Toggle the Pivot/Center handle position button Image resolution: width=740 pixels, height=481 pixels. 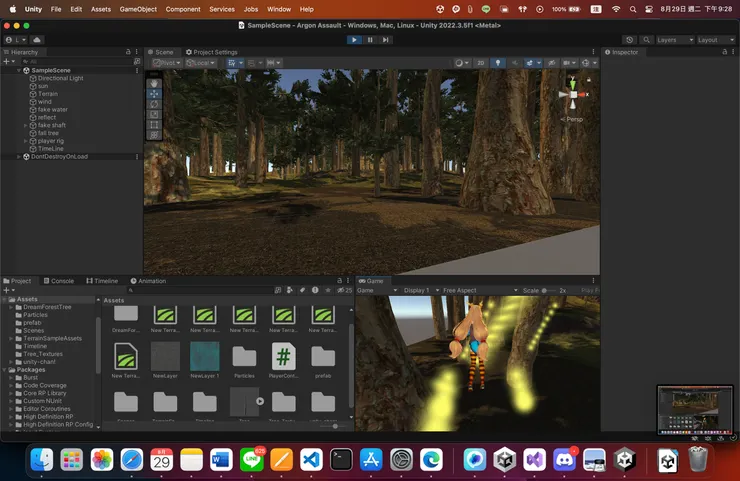tap(167, 62)
